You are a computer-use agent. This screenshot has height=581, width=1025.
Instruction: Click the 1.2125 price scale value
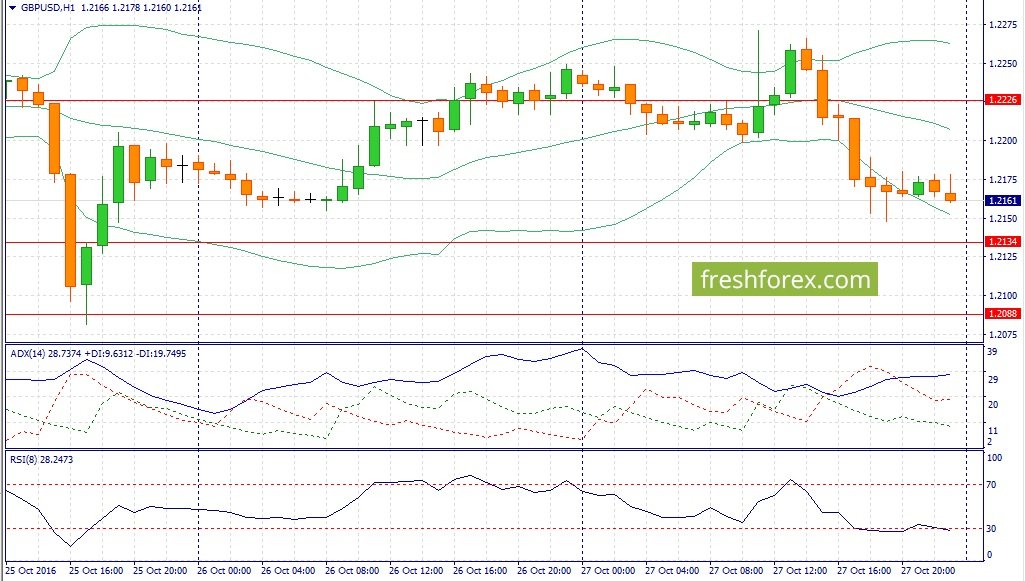tap(1003, 256)
